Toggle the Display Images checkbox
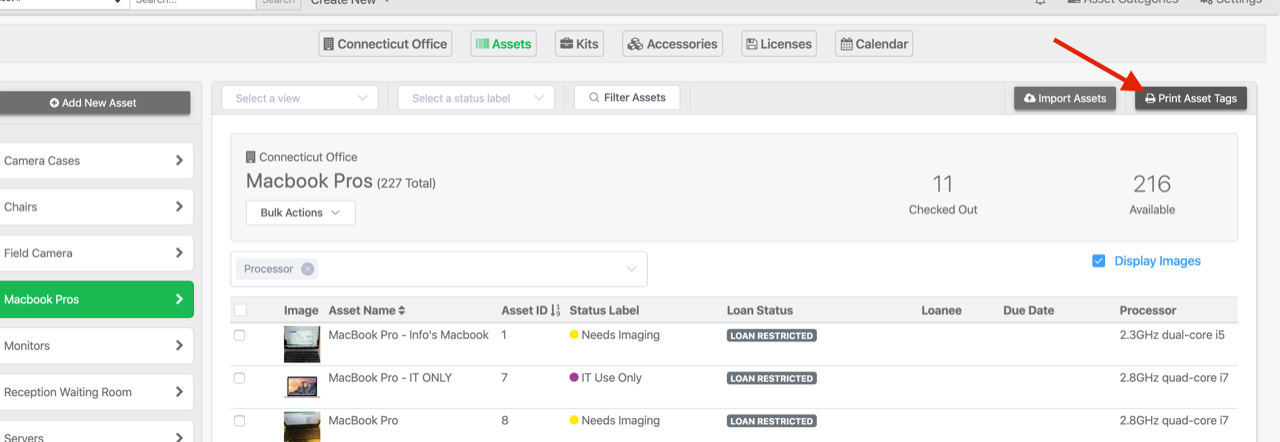 1098,261
